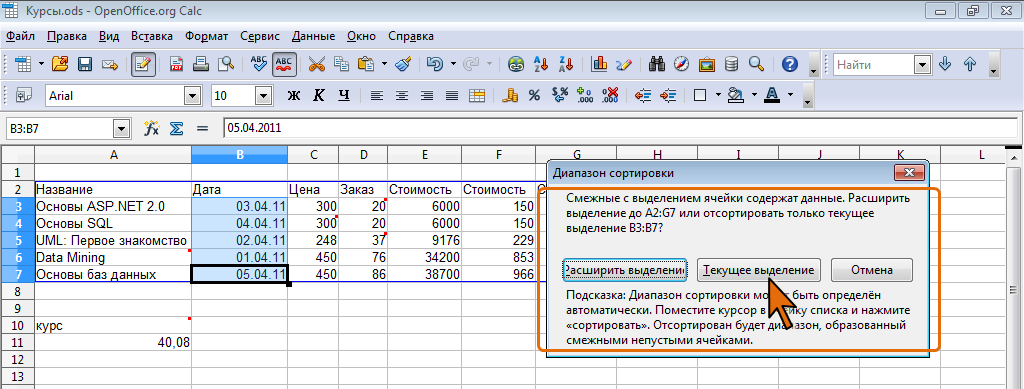Open the Gallery picture icon
The image size is (1024, 389).
coord(706,64)
